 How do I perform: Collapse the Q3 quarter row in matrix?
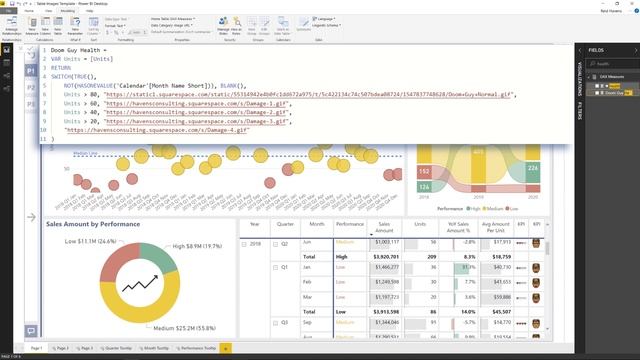(276, 323)
